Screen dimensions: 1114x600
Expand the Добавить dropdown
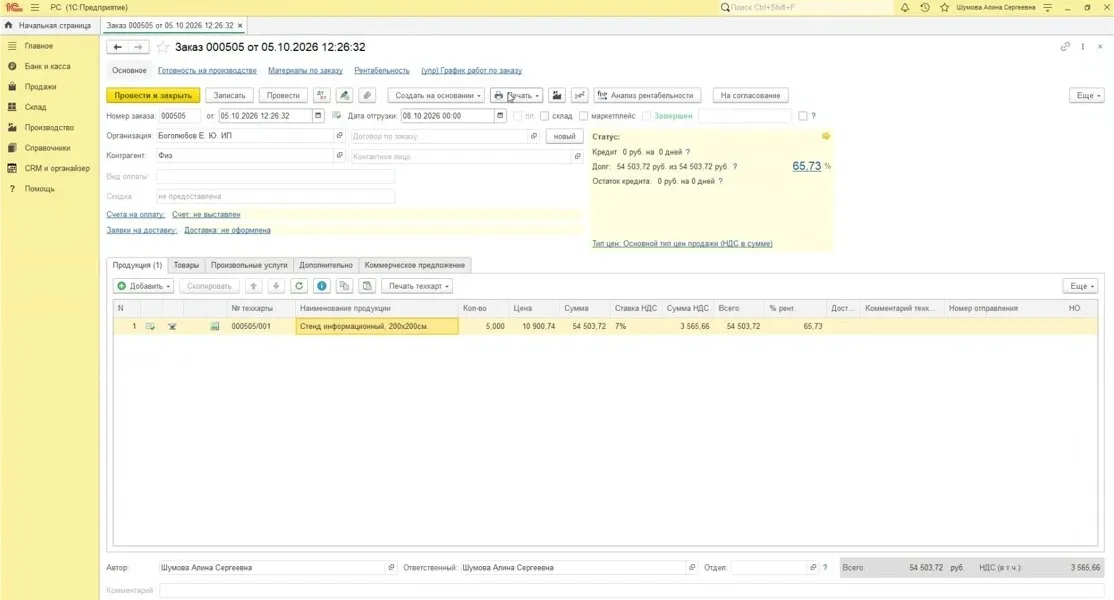[x=144, y=286]
